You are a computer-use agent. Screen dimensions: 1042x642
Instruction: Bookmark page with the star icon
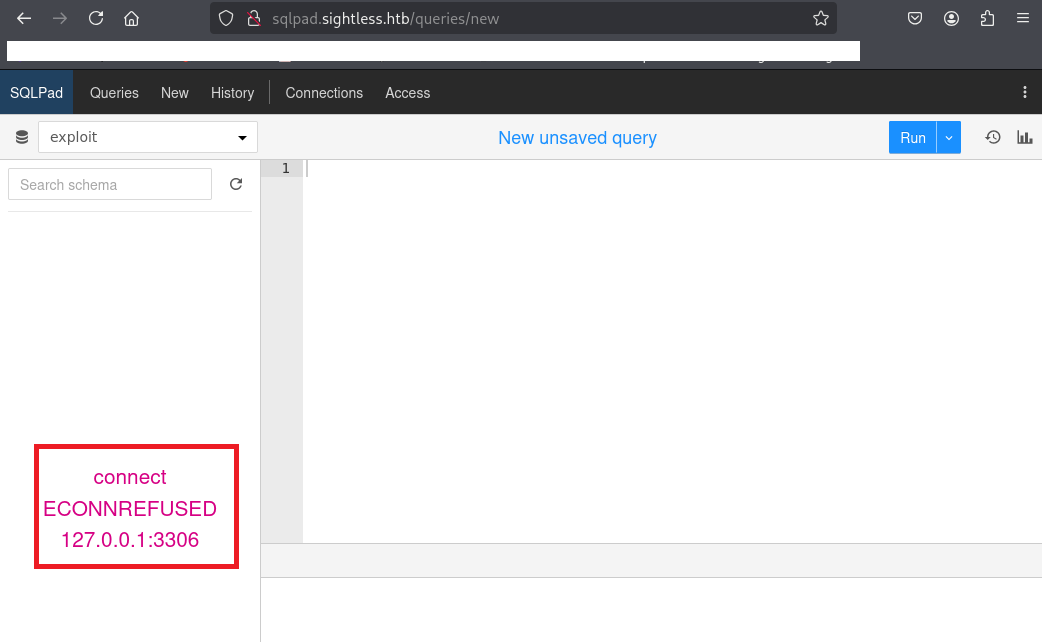(x=820, y=18)
